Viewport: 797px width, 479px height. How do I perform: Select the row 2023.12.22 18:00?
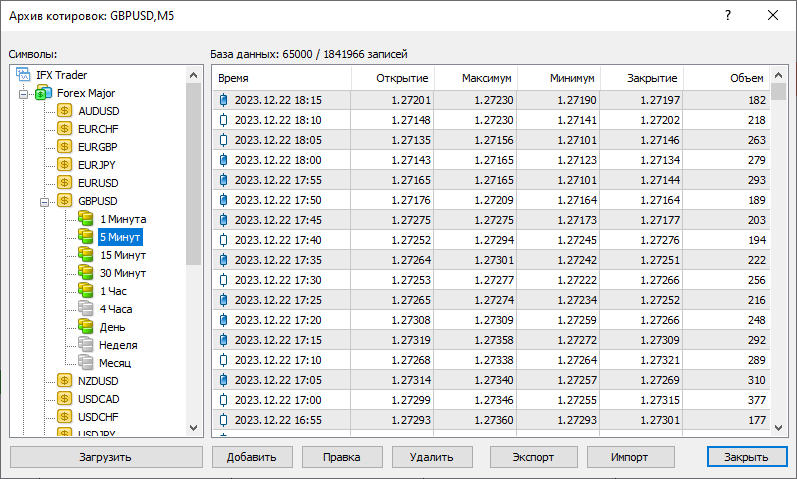point(491,160)
